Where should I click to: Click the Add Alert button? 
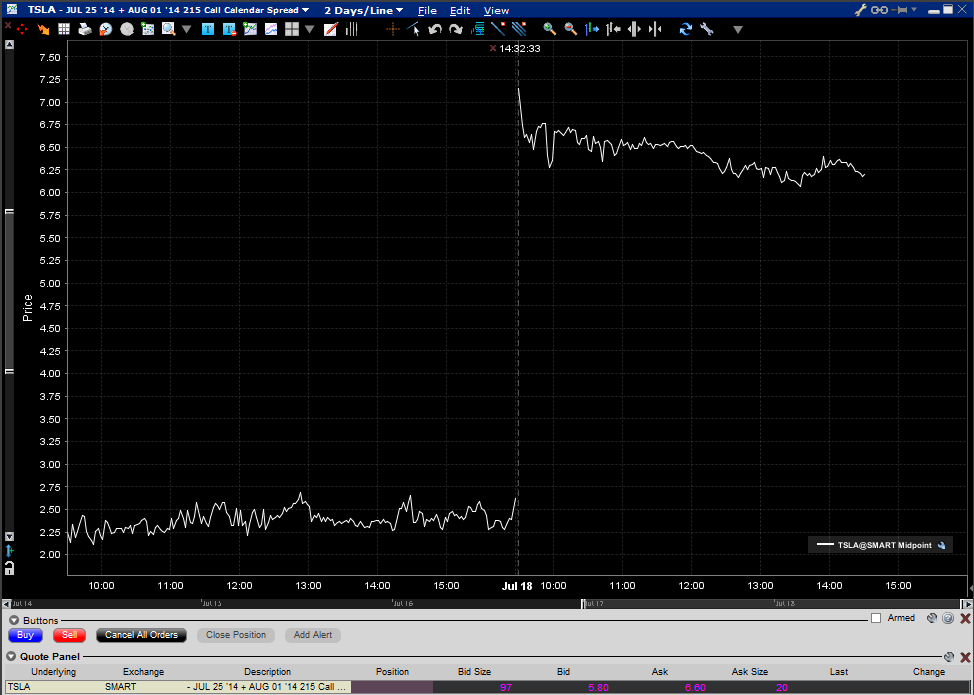point(312,635)
